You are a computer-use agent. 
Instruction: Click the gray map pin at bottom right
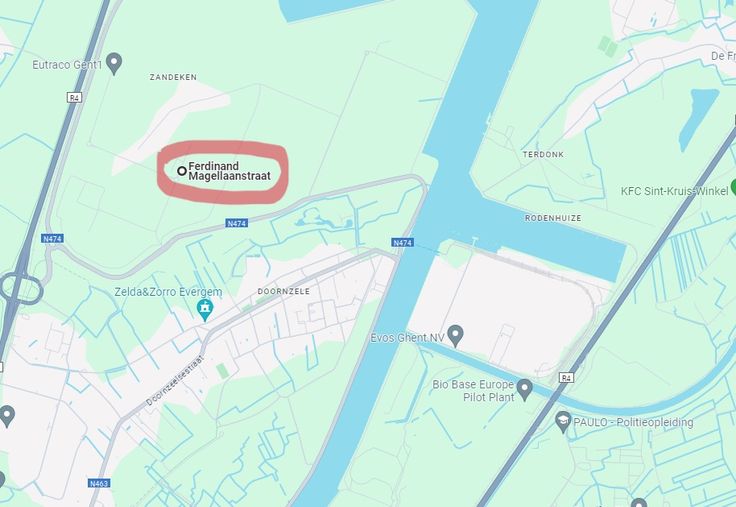[x=639, y=502]
